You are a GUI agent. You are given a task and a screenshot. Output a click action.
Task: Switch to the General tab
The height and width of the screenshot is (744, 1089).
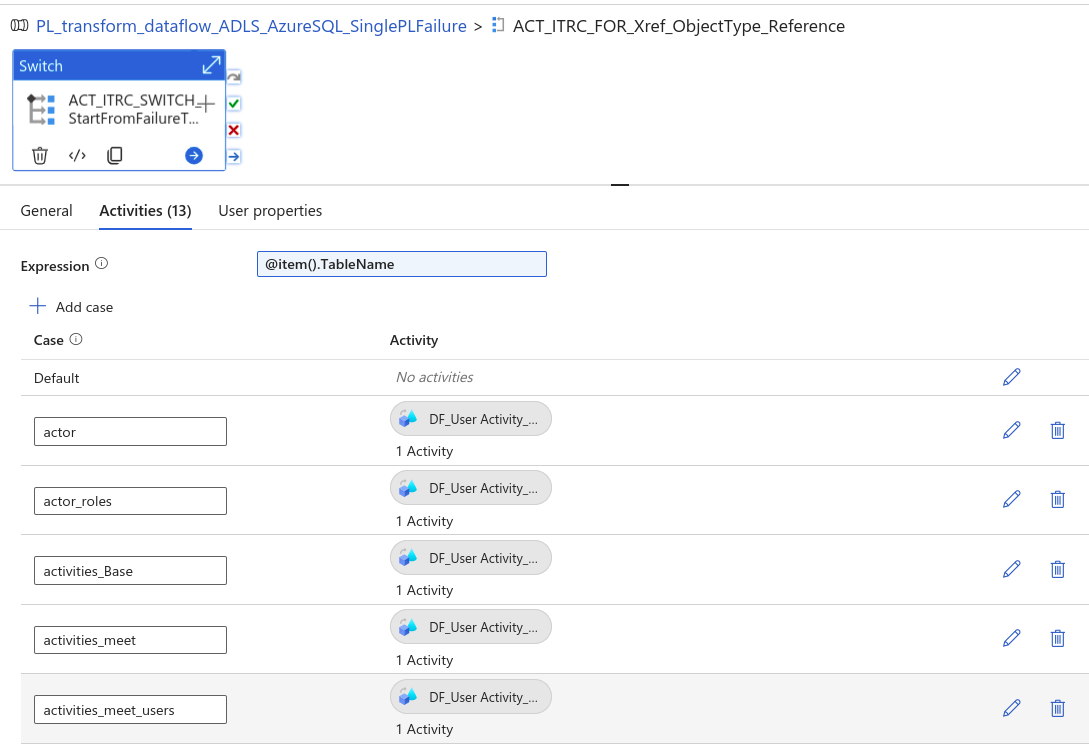pos(46,210)
